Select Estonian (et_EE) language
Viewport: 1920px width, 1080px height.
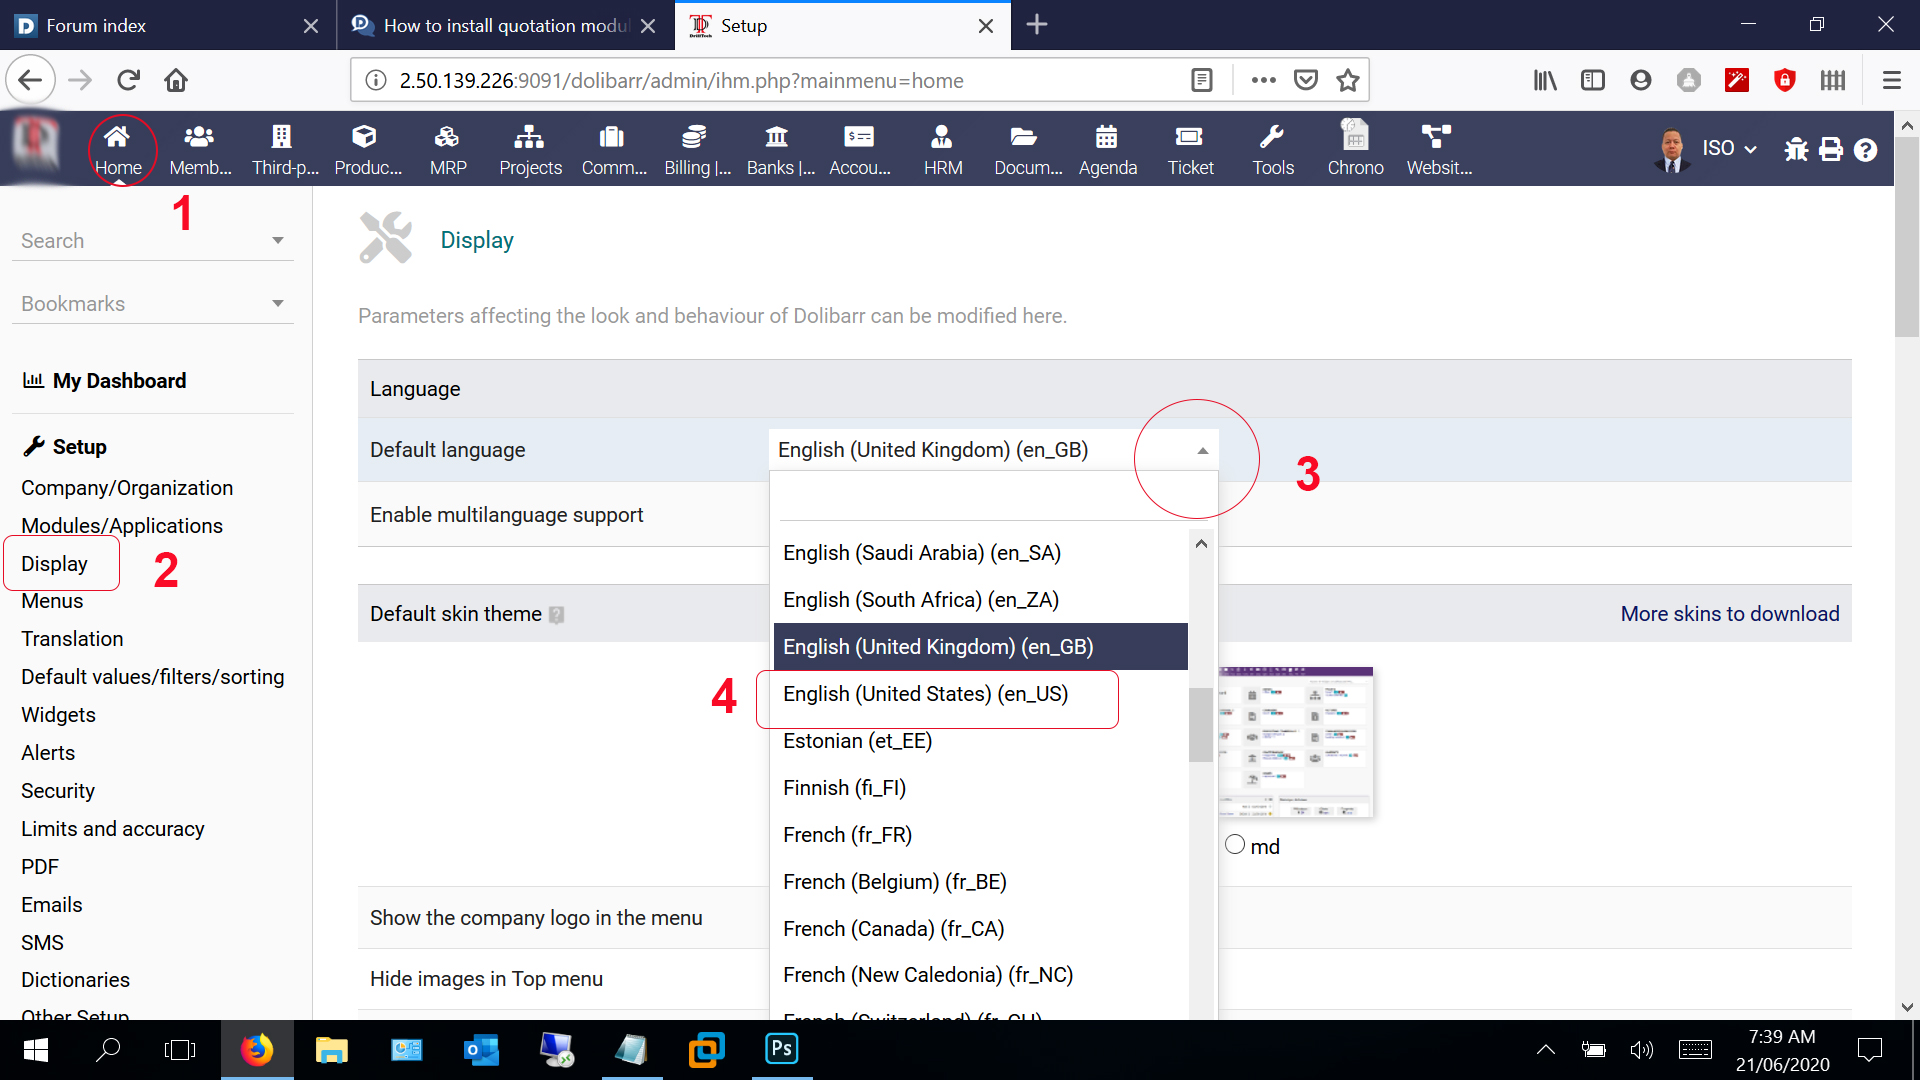tap(980, 741)
